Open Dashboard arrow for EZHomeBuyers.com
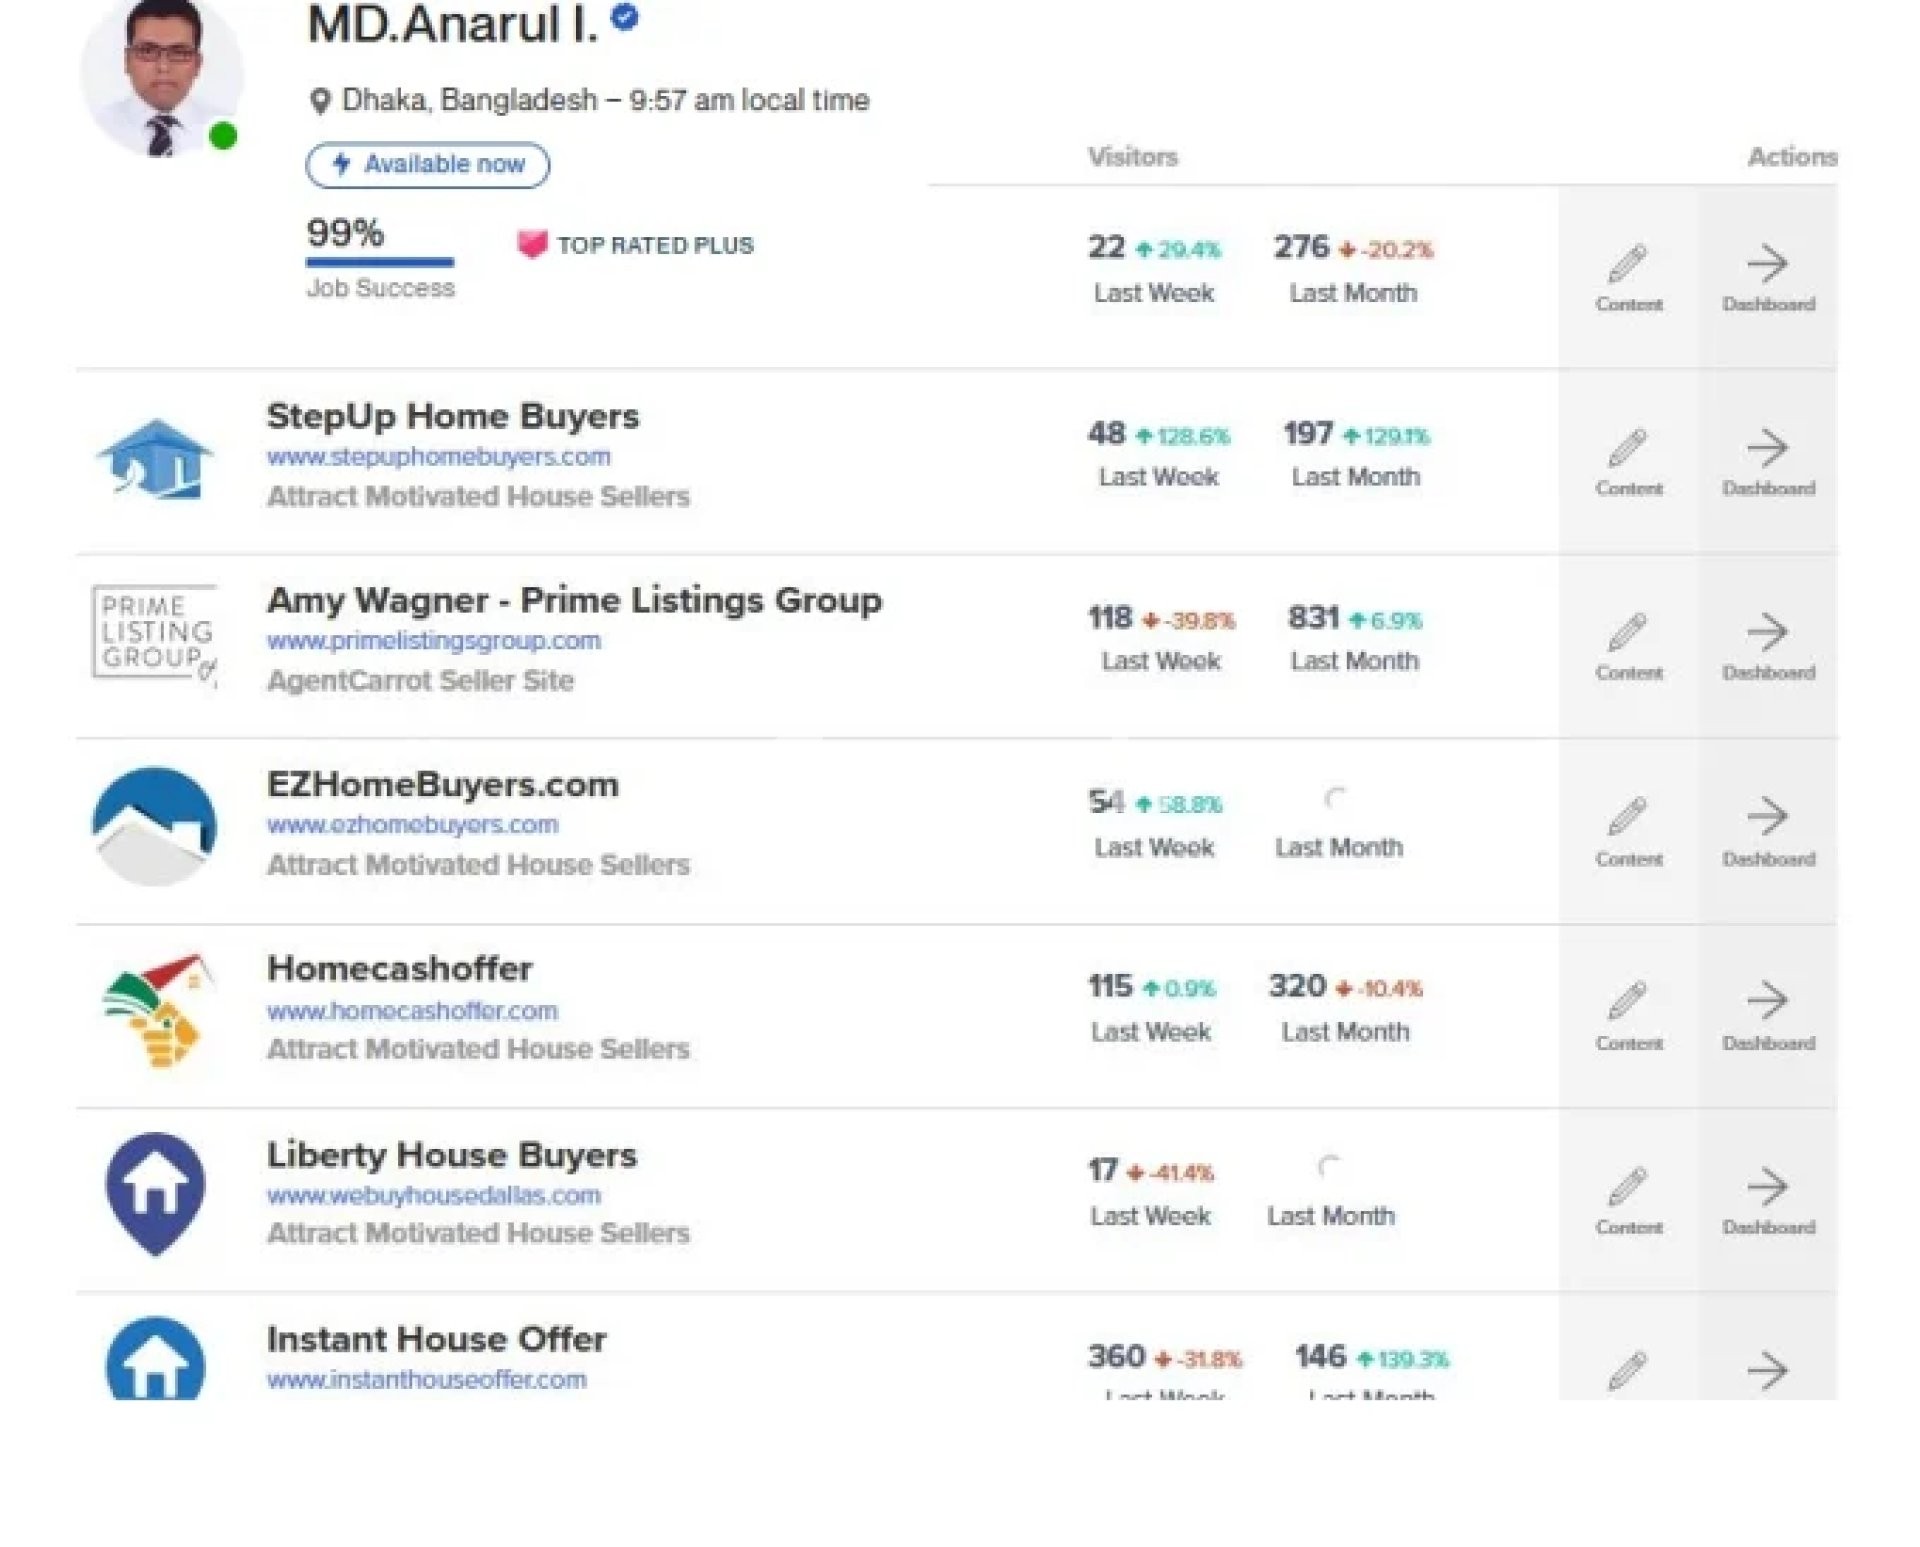Image resolution: width=1920 pixels, height=1547 pixels. tap(1767, 817)
